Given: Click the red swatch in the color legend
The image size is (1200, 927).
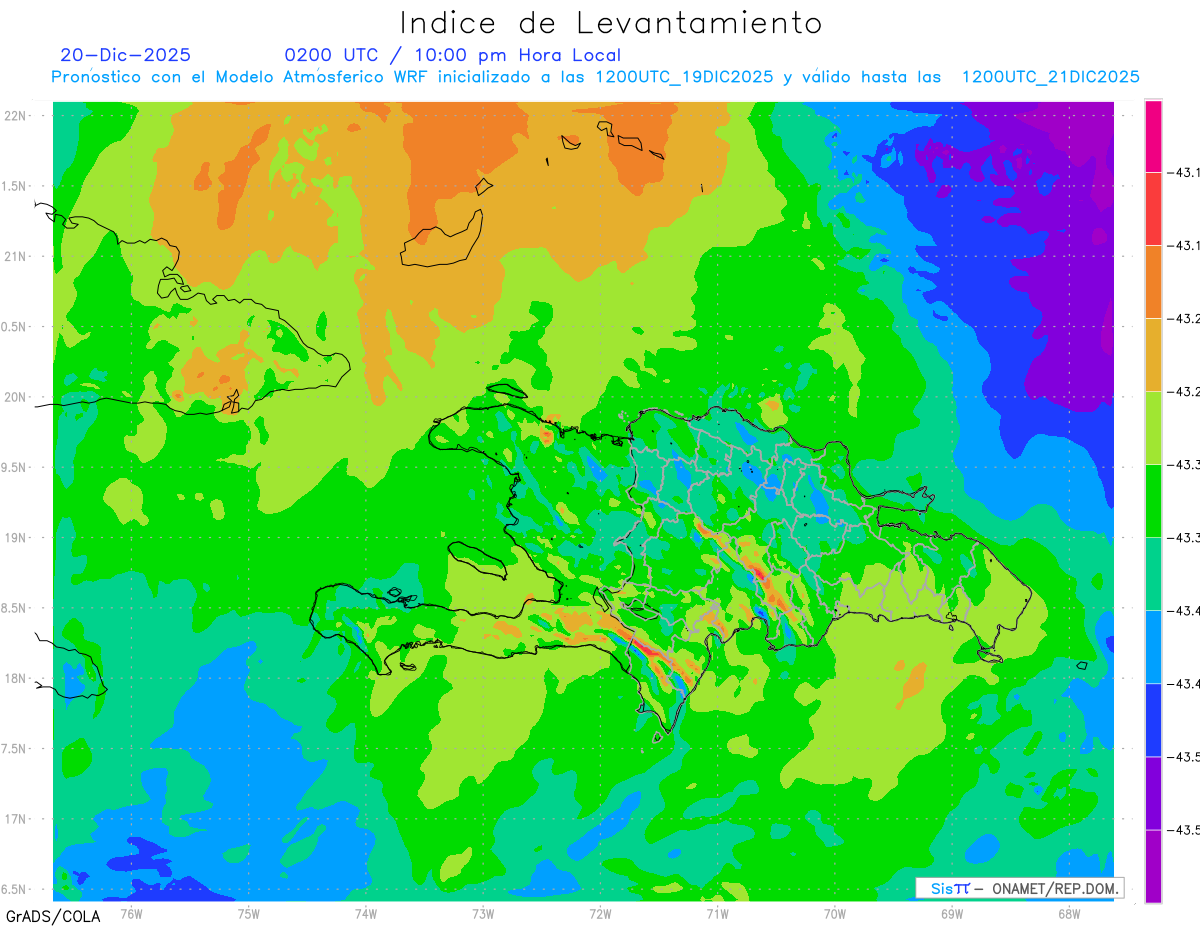Looking at the screenshot, I should [x=1153, y=208].
